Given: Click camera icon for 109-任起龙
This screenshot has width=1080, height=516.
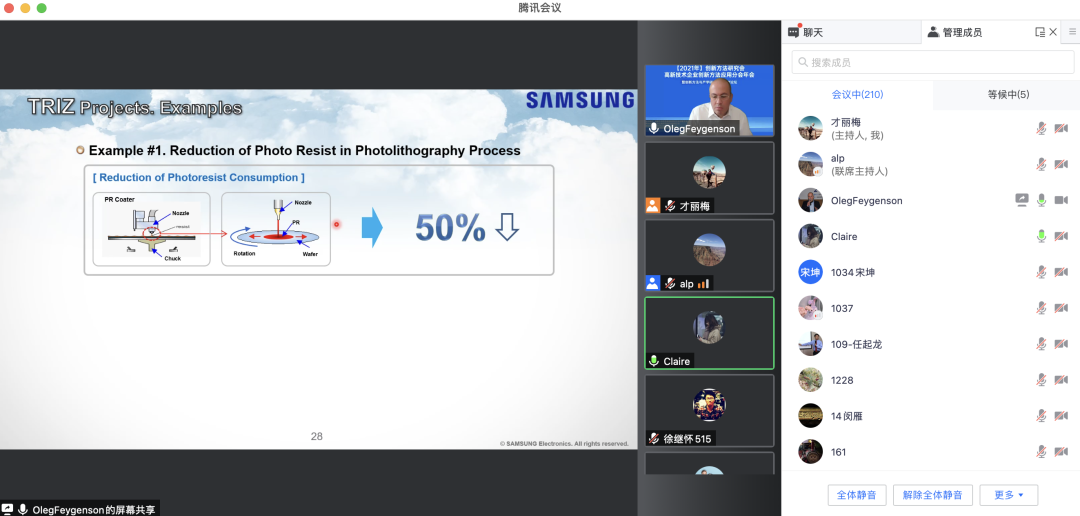Looking at the screenshot, I should [x=1061, y=344].
